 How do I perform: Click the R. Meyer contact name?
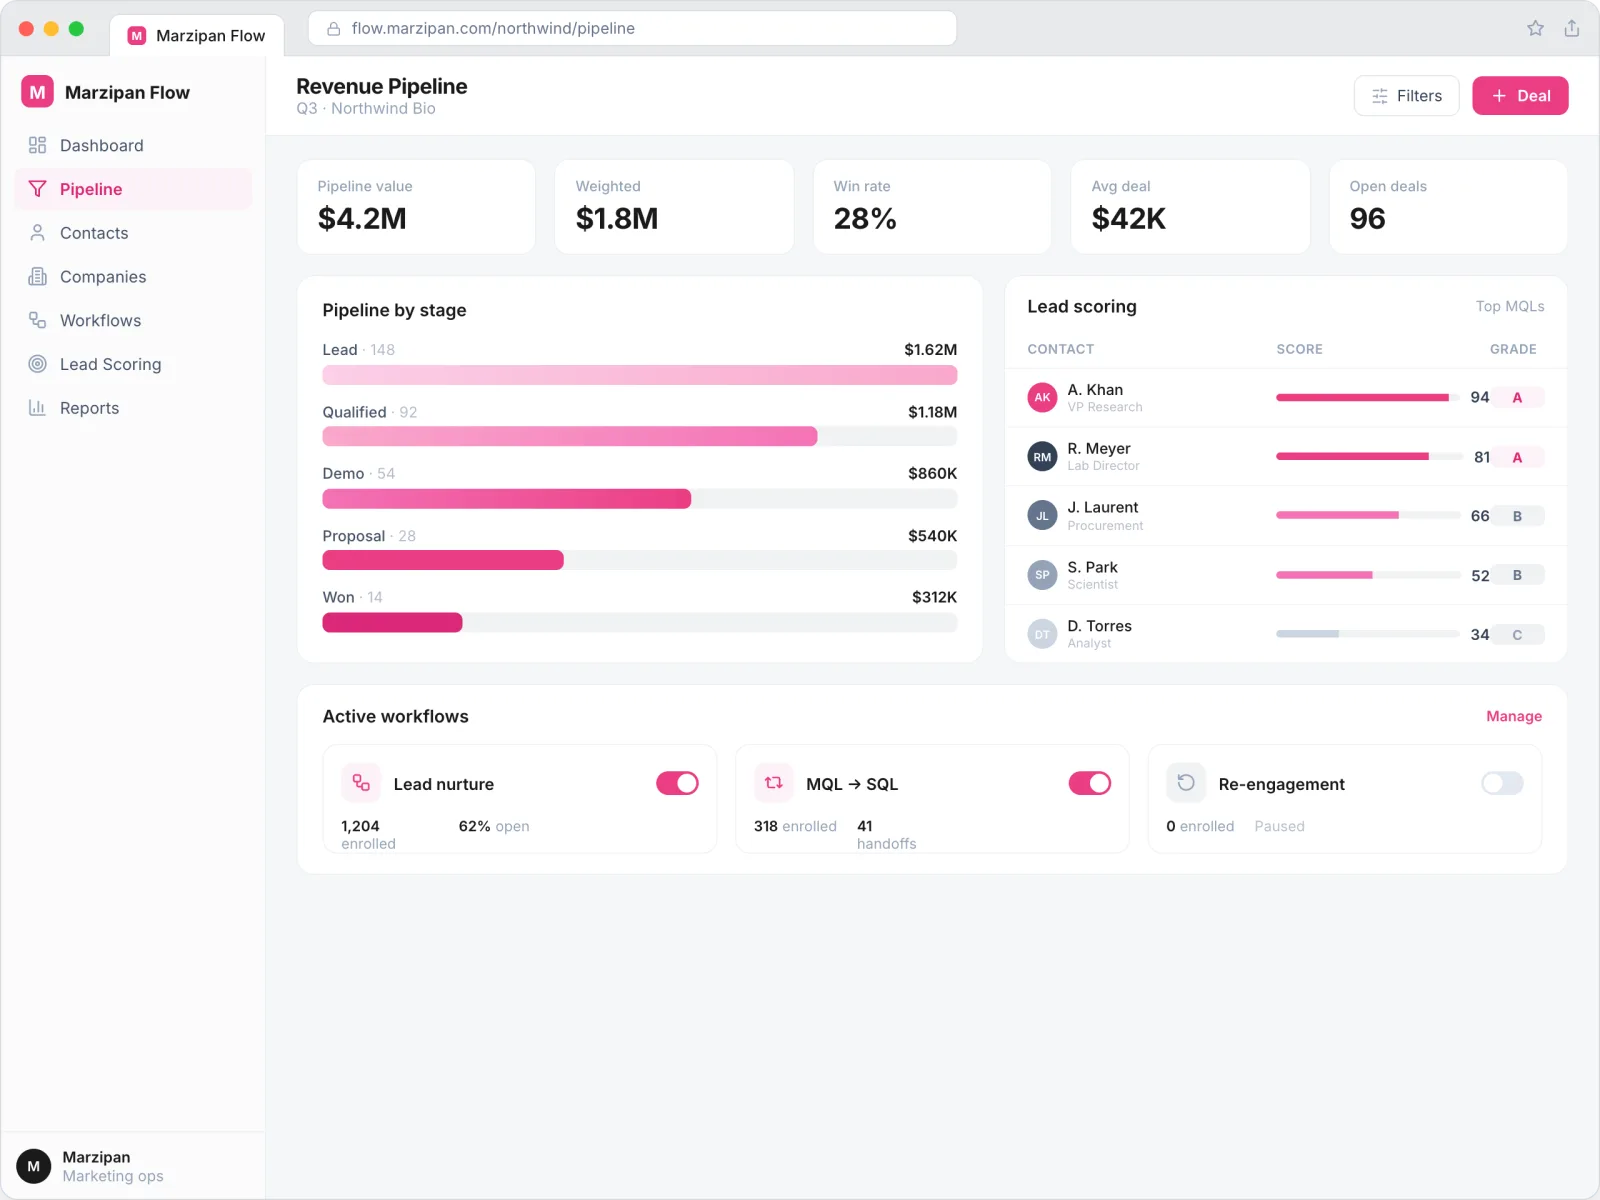tap(1099, 449)
